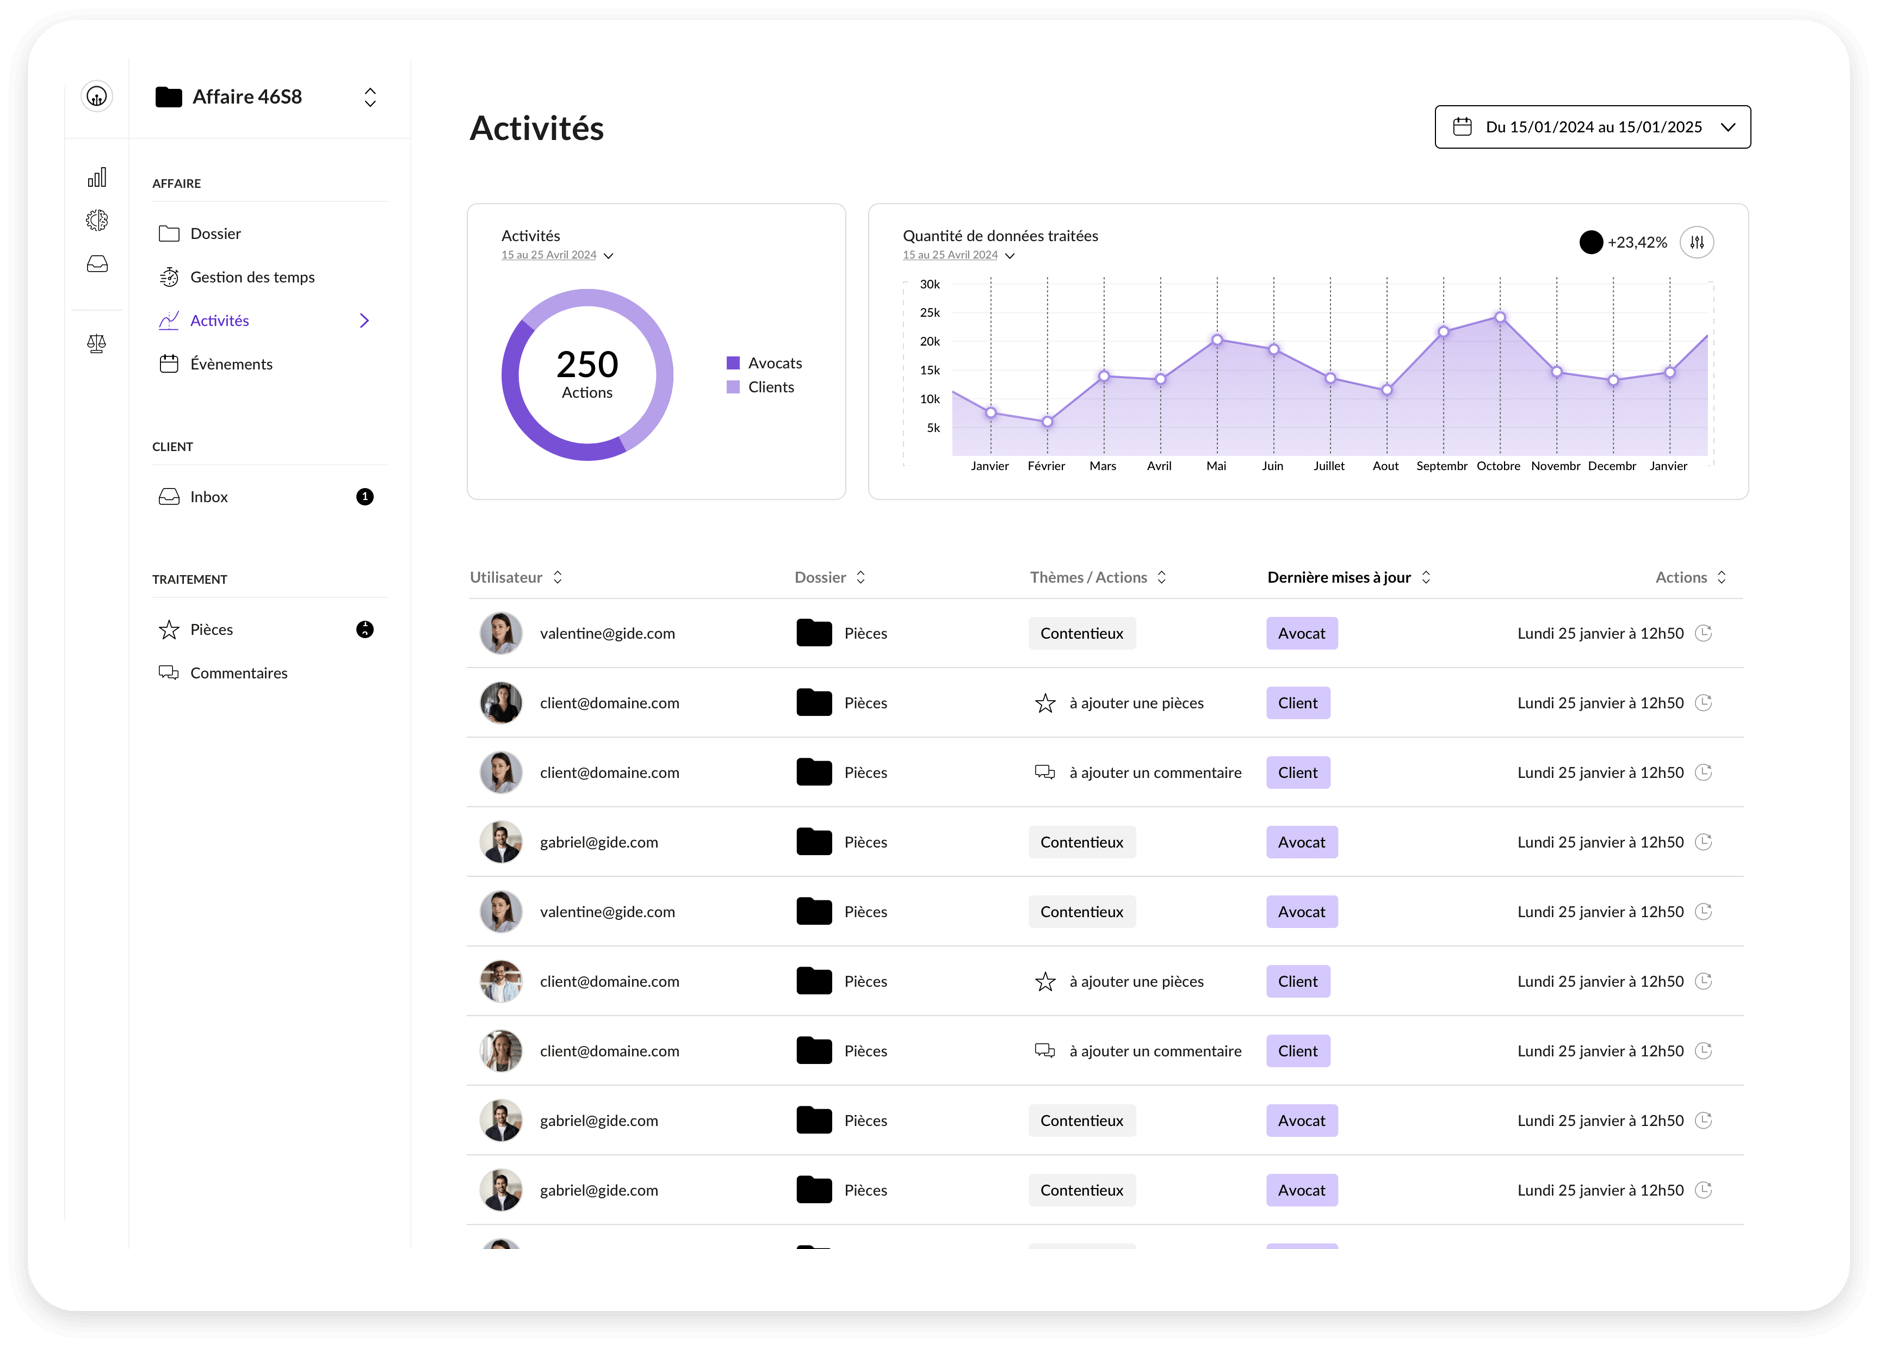This screenshot has height=1347, width=1878.
Task: Click the Octobre data point on chart
Action: coord(1500,317)
